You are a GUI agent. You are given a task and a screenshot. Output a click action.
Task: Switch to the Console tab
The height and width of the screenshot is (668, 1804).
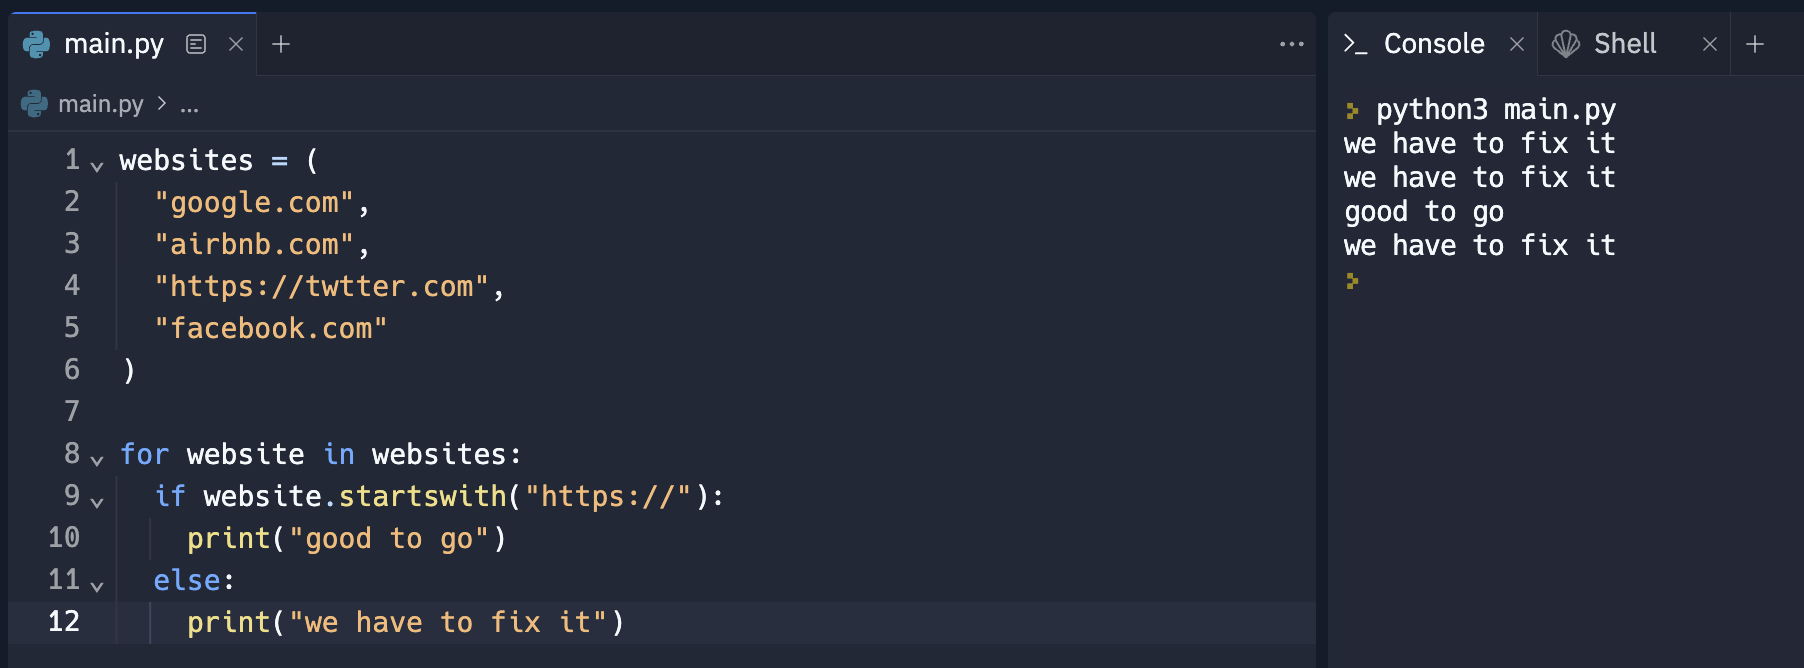1434,44
